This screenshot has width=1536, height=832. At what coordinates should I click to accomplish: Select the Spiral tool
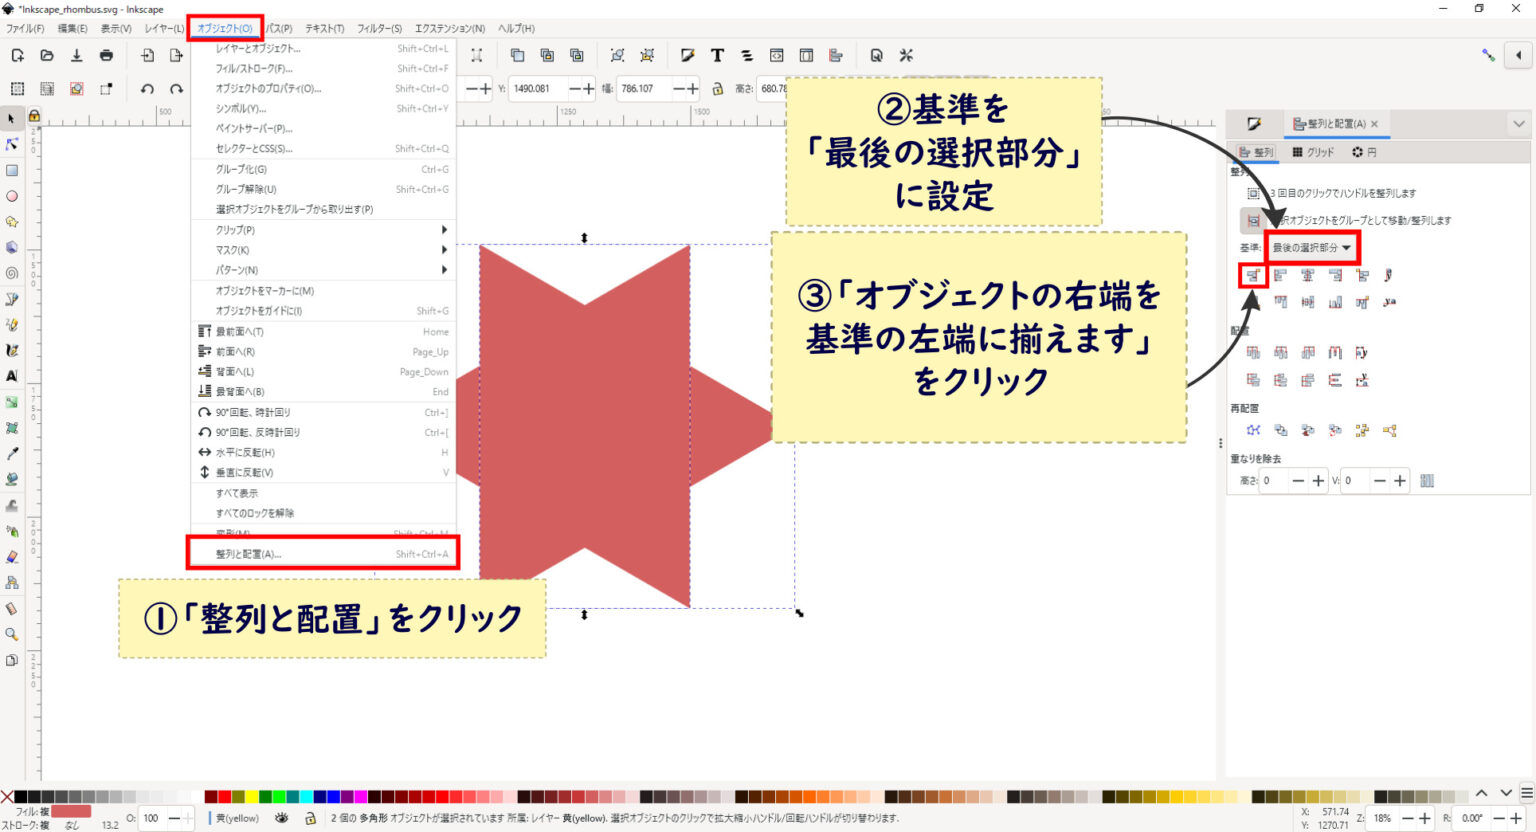coord(13,274)
